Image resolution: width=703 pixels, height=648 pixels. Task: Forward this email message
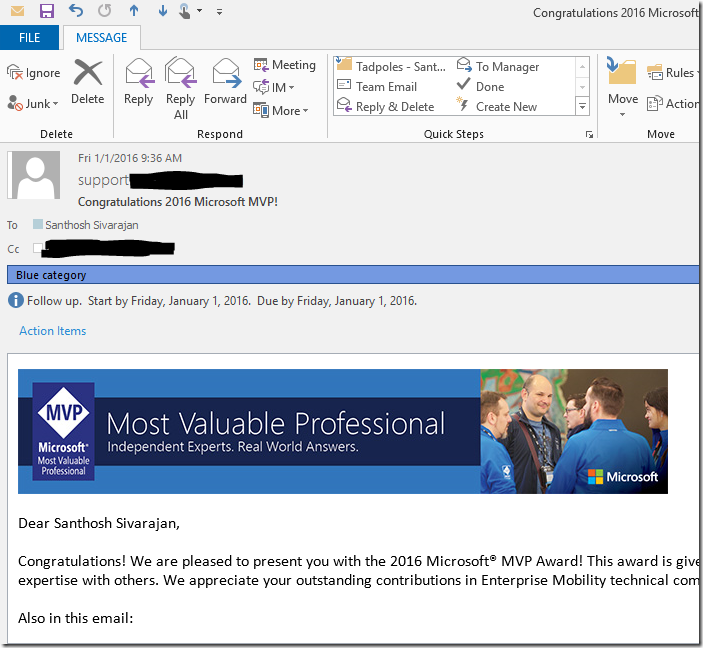pos(226,83)
